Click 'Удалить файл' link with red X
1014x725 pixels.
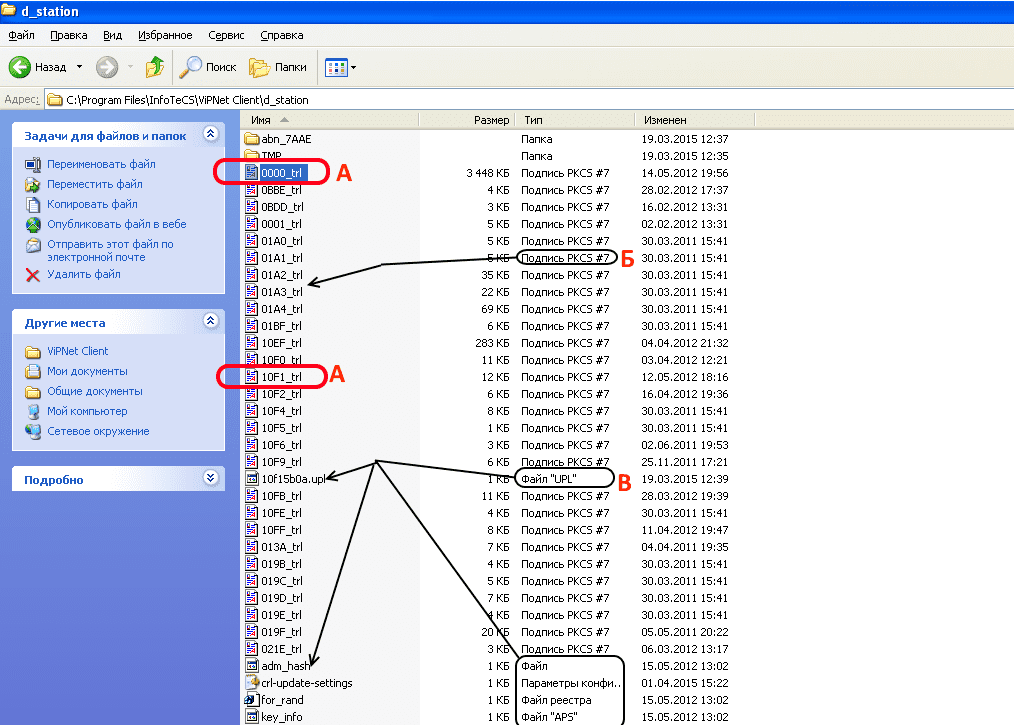(83, 274)
